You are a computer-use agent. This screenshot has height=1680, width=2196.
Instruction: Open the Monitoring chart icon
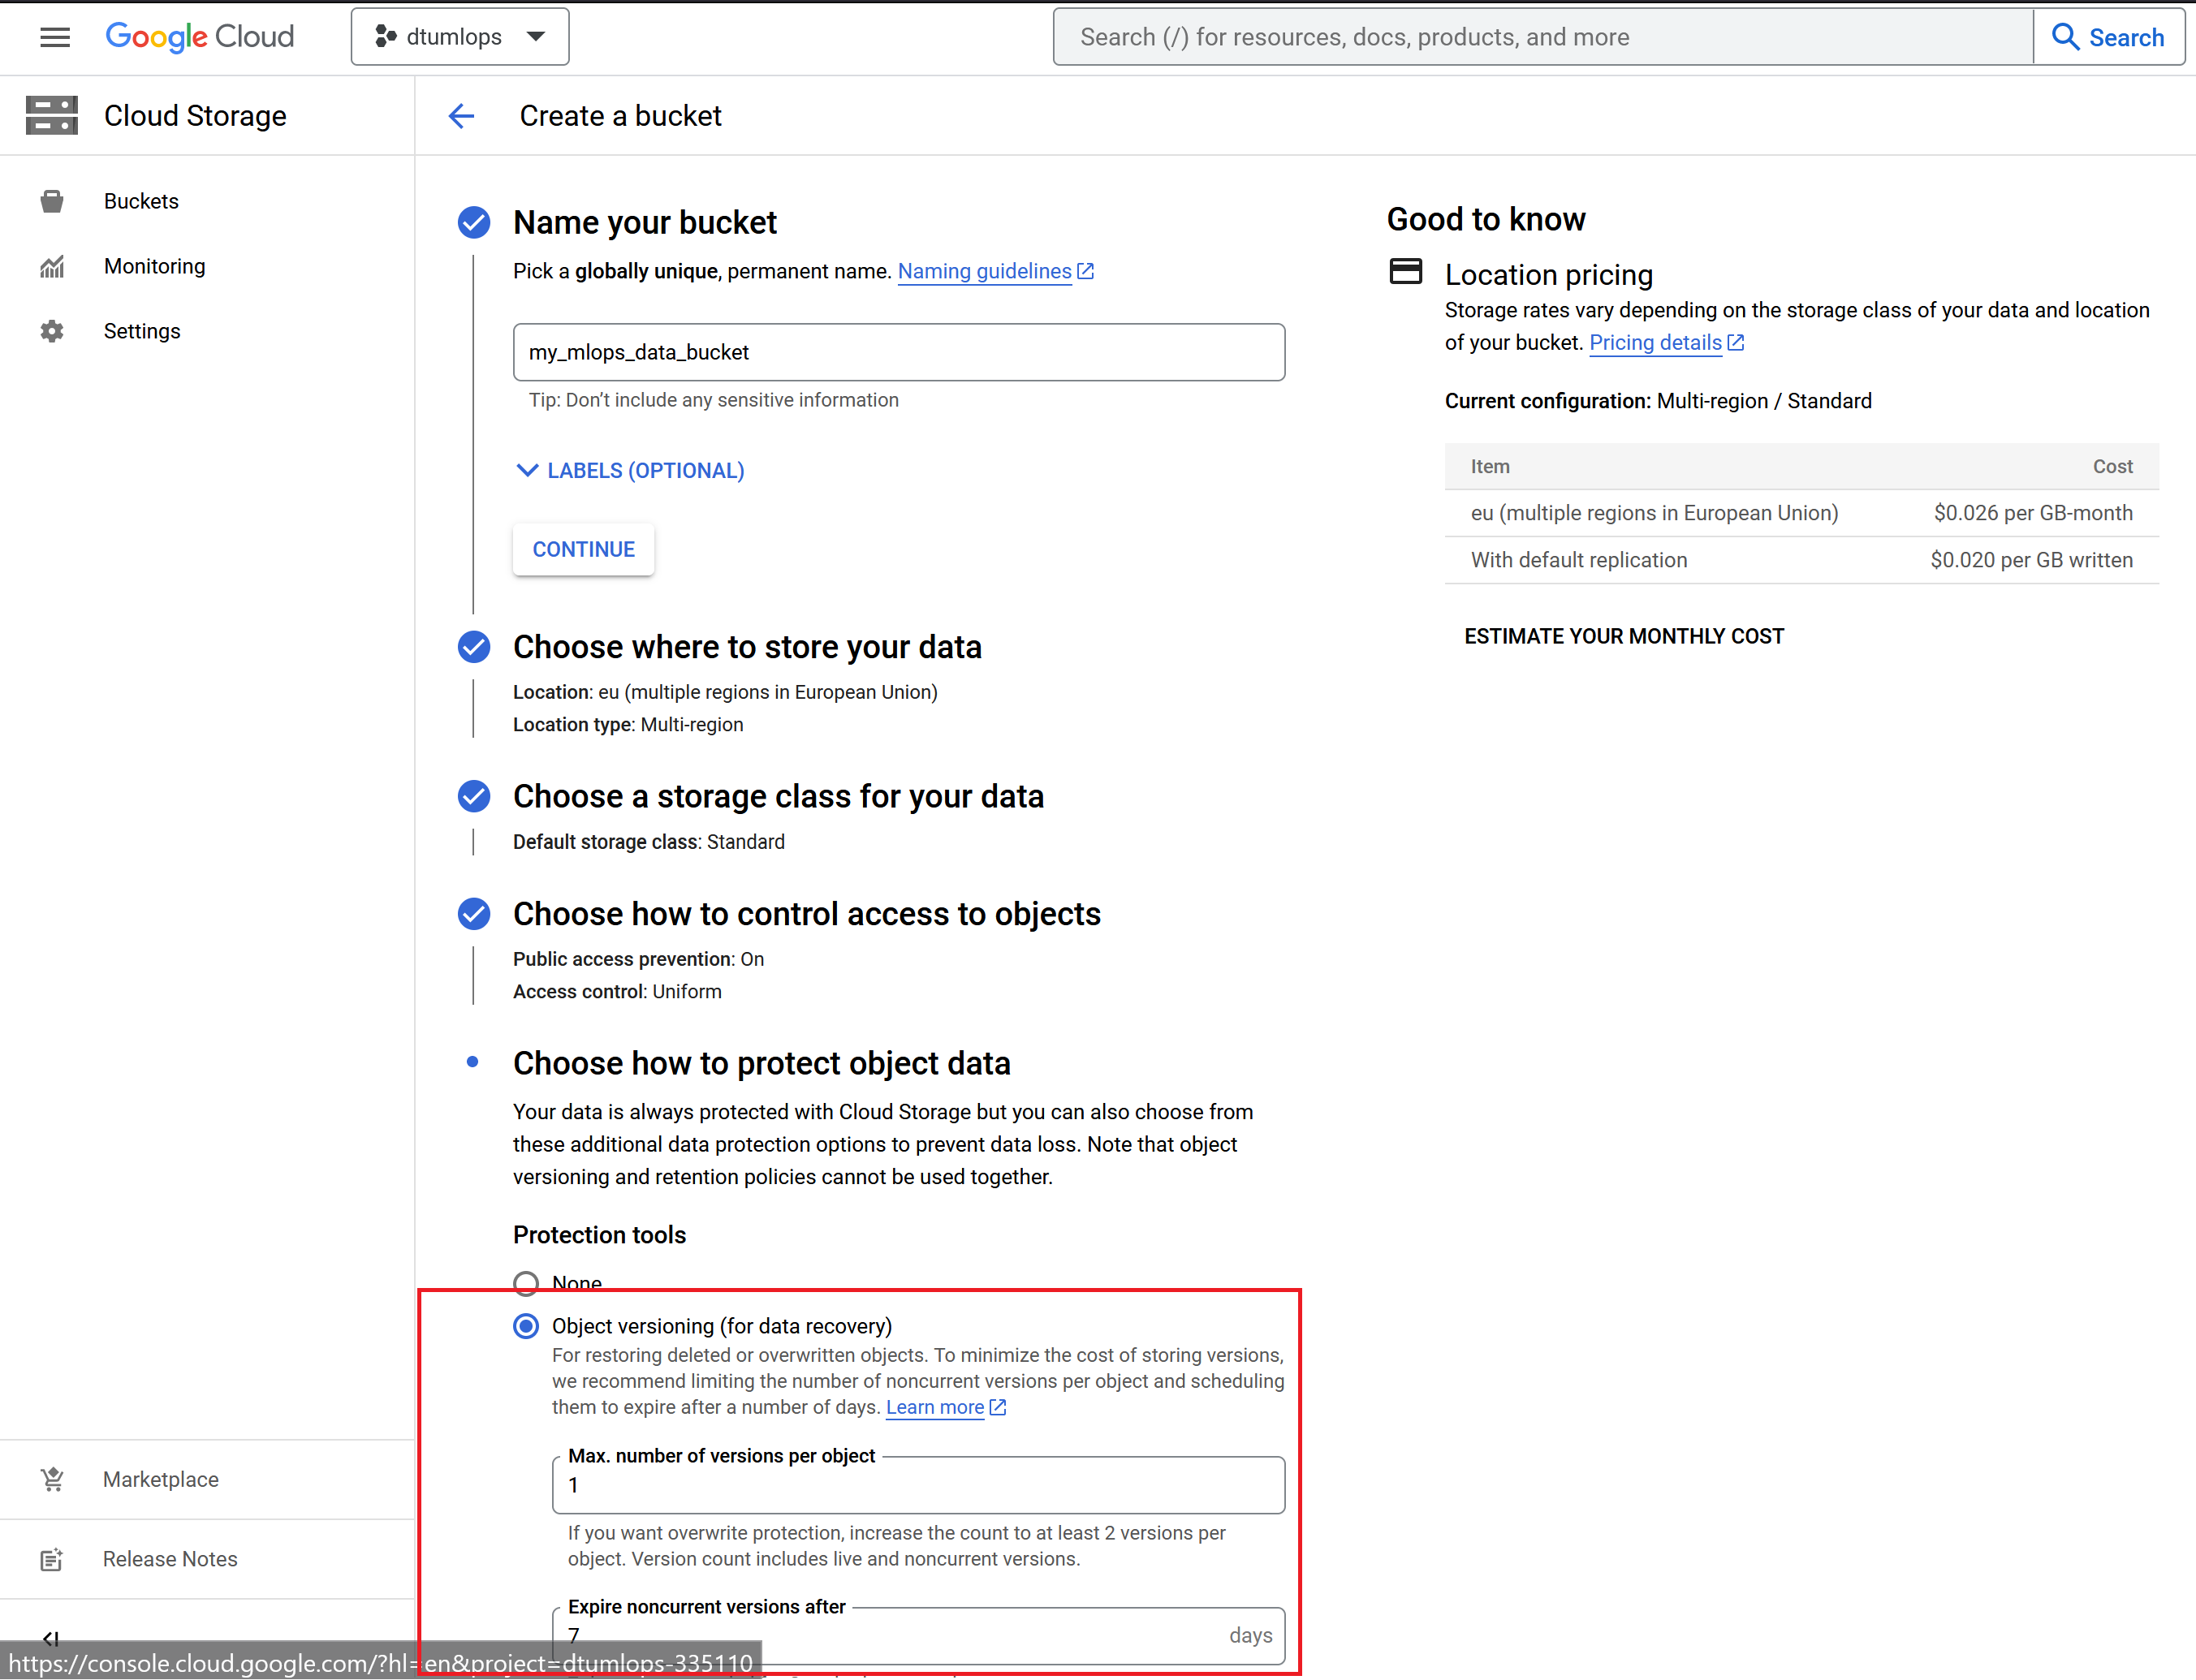click(x=52, y=266)
